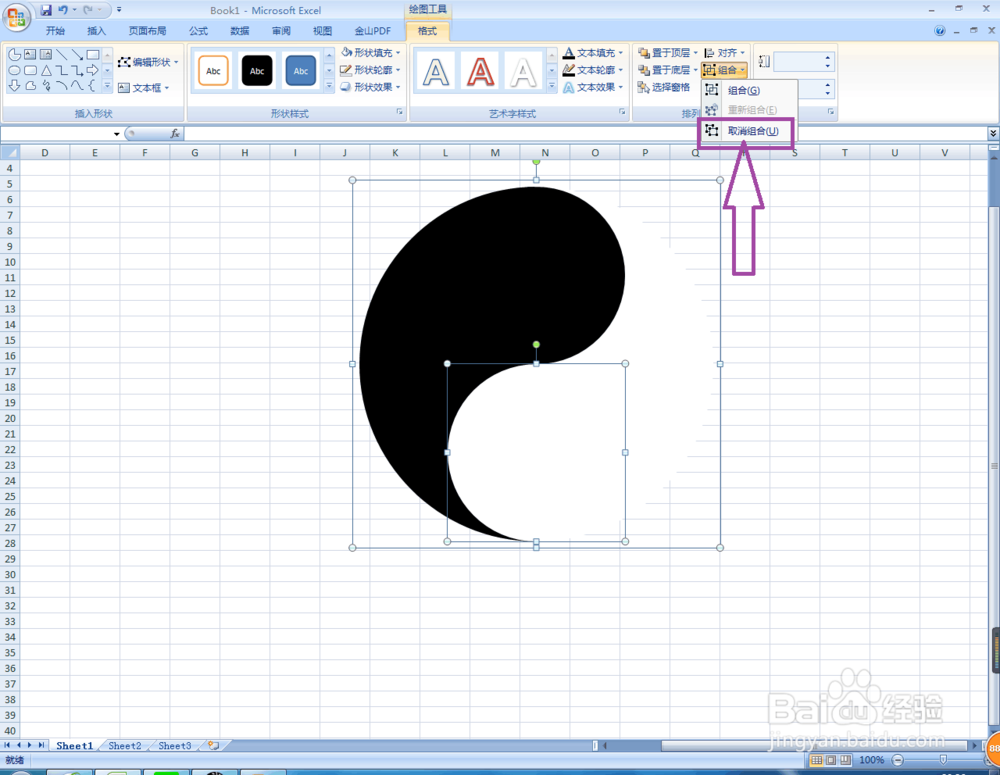Increase shape height with spinner up arrow
This screenshot has width=1000, height=775.
pos(828,57)
